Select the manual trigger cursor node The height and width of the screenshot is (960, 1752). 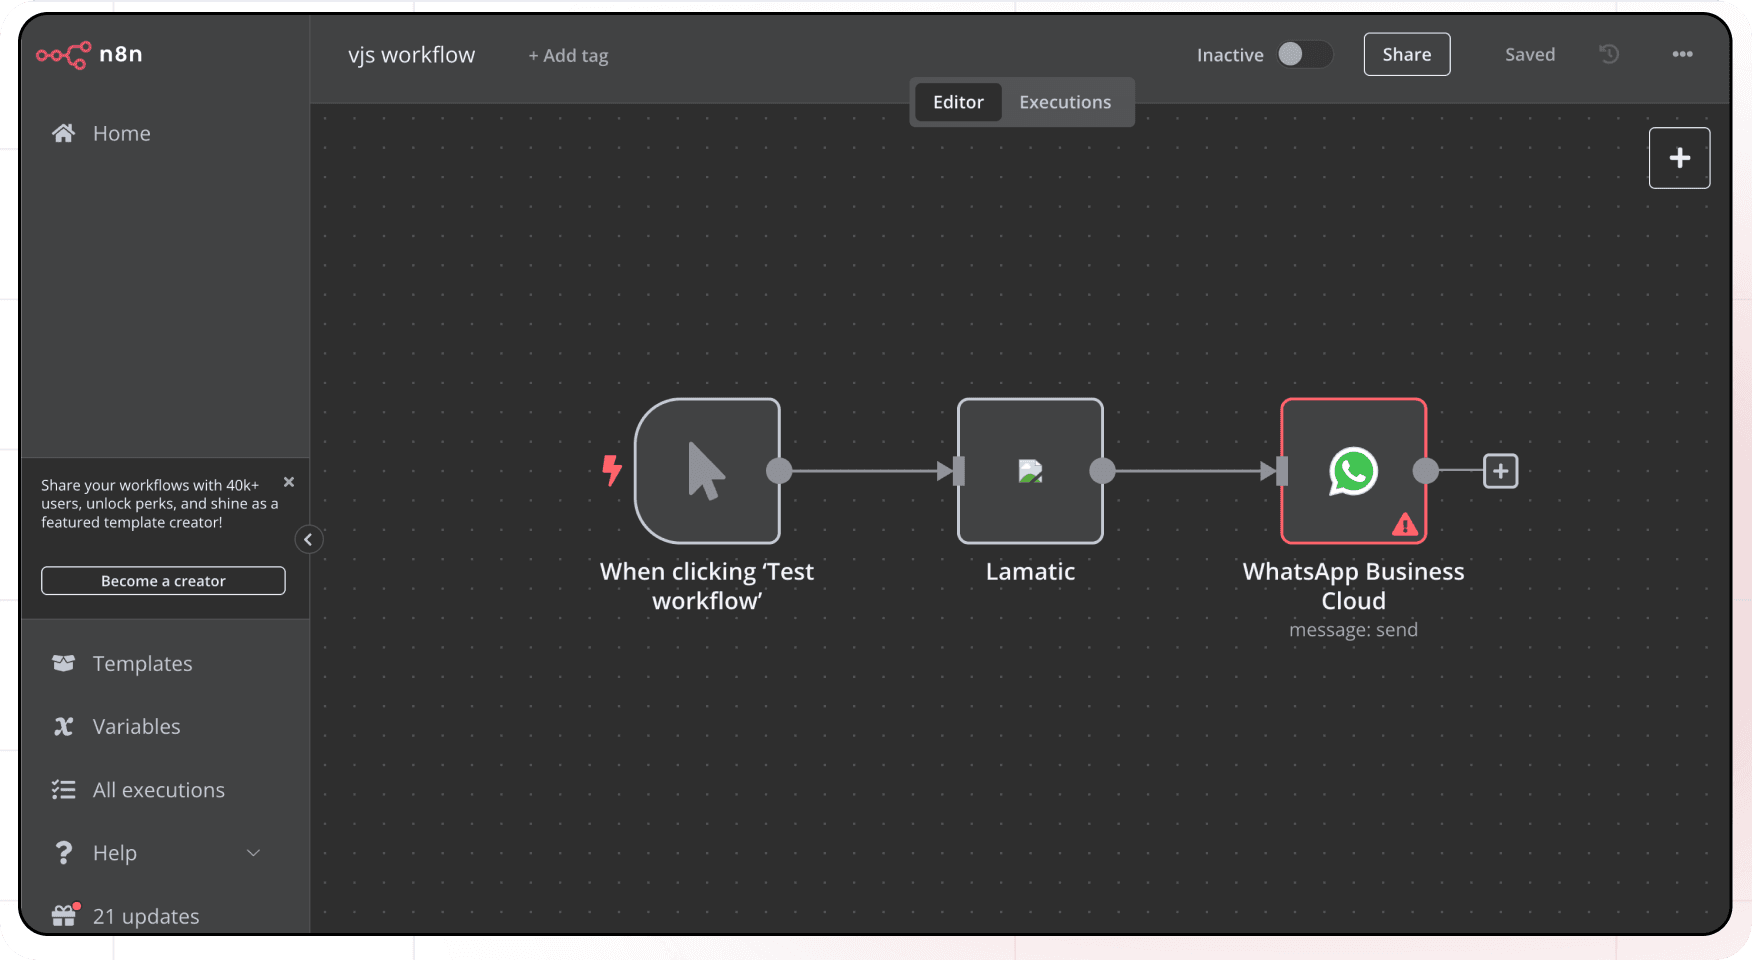coord(707,471)
